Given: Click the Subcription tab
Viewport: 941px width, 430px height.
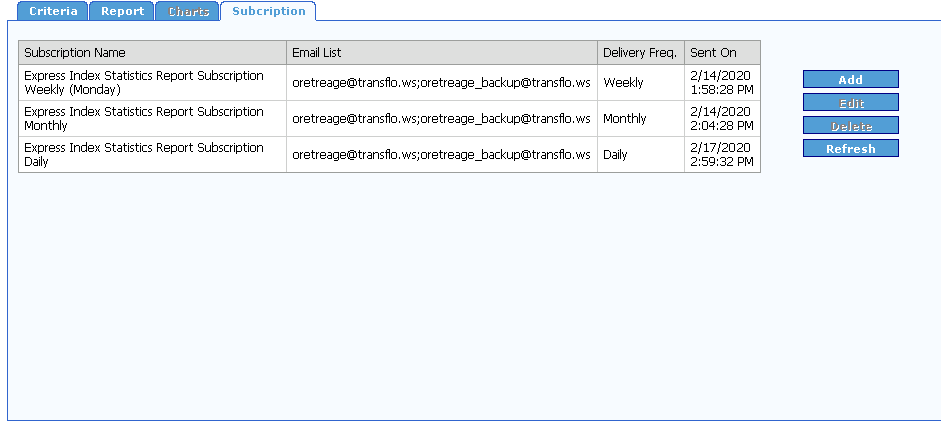Looking at the screenshot, I should 268,11.
